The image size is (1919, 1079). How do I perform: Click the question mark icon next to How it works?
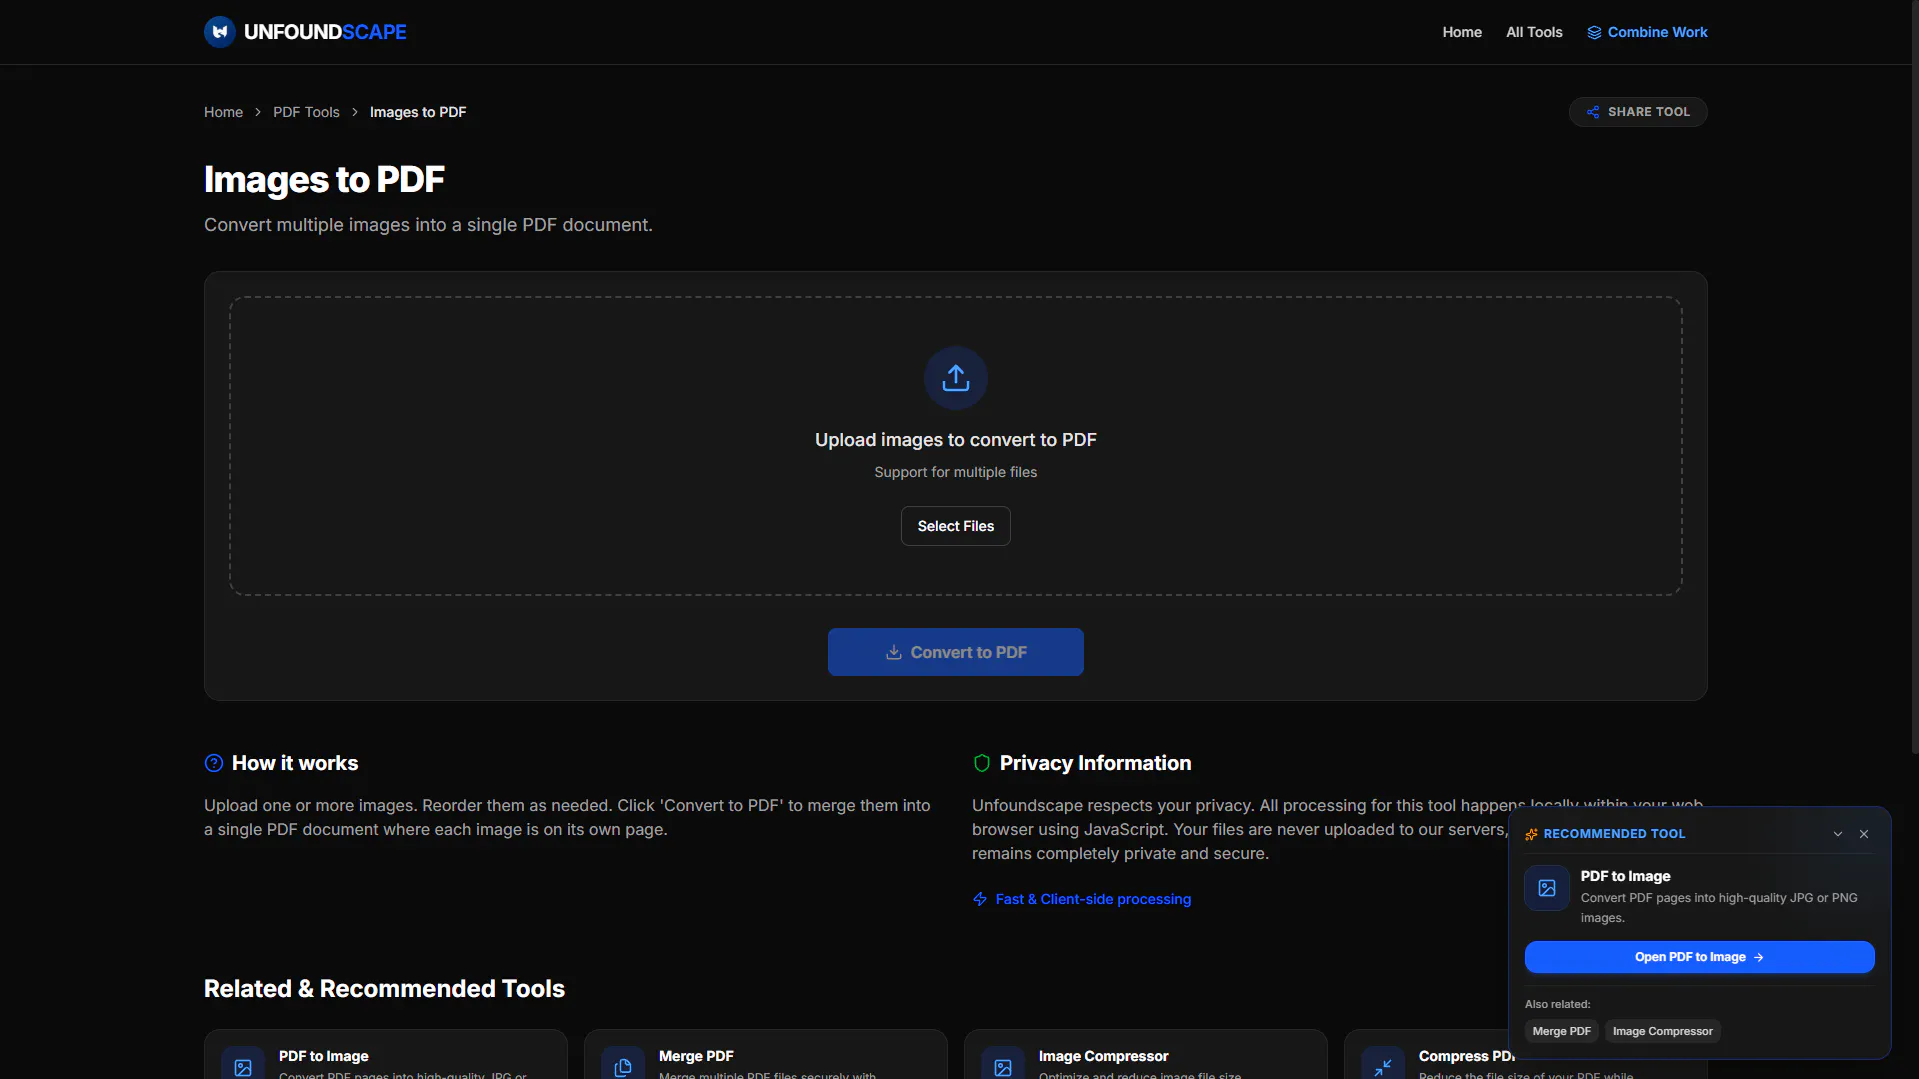214,763
